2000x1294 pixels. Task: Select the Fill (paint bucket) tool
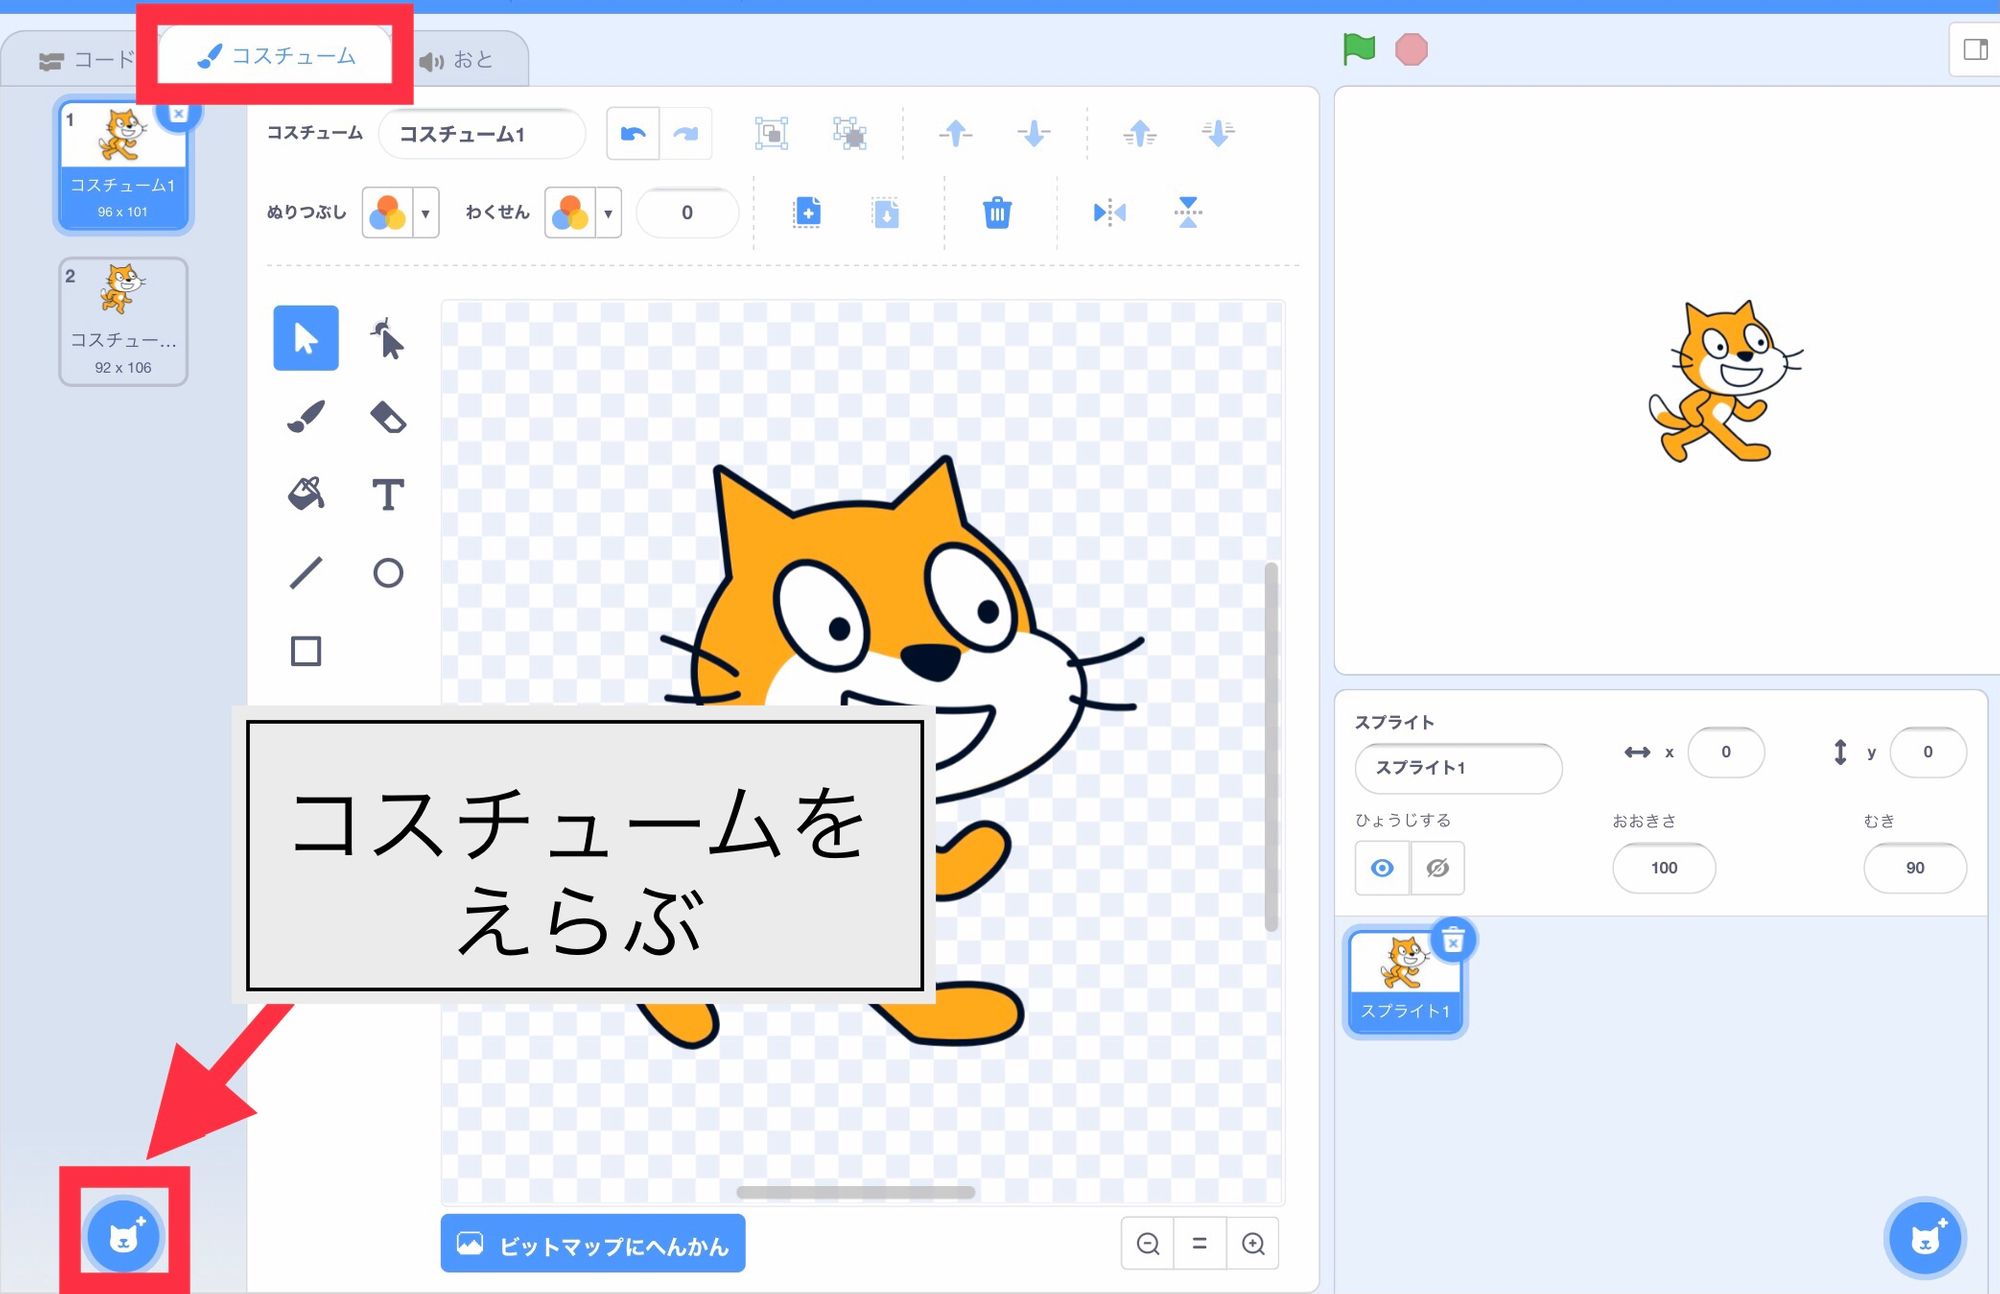tap(305, 493)
